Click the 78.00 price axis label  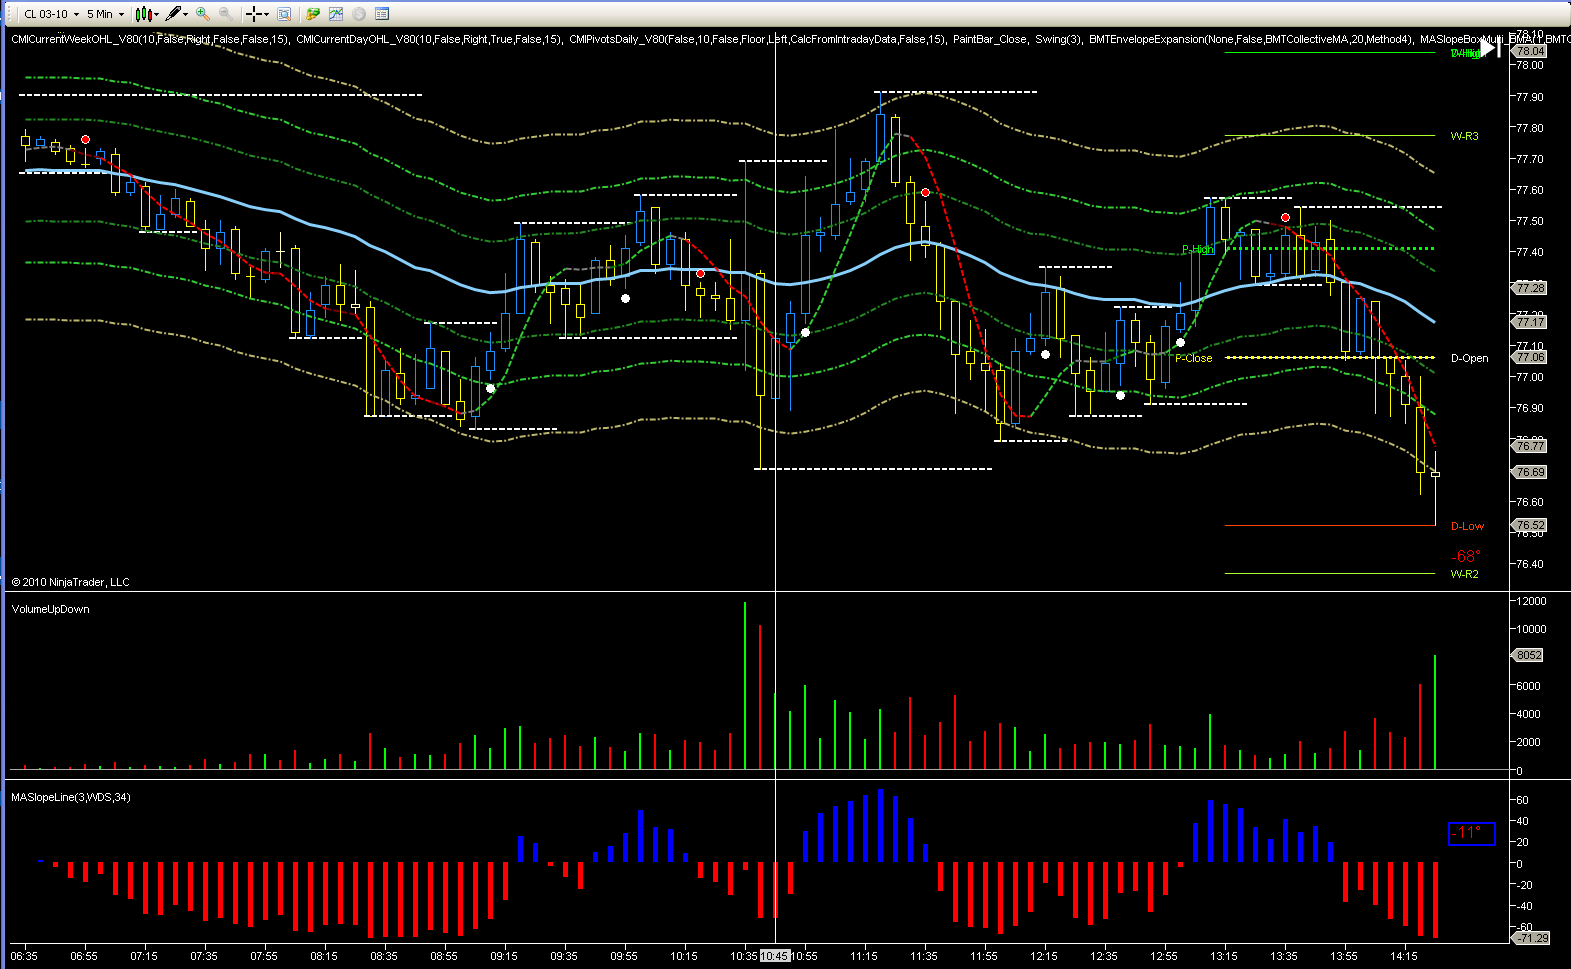1530,65
